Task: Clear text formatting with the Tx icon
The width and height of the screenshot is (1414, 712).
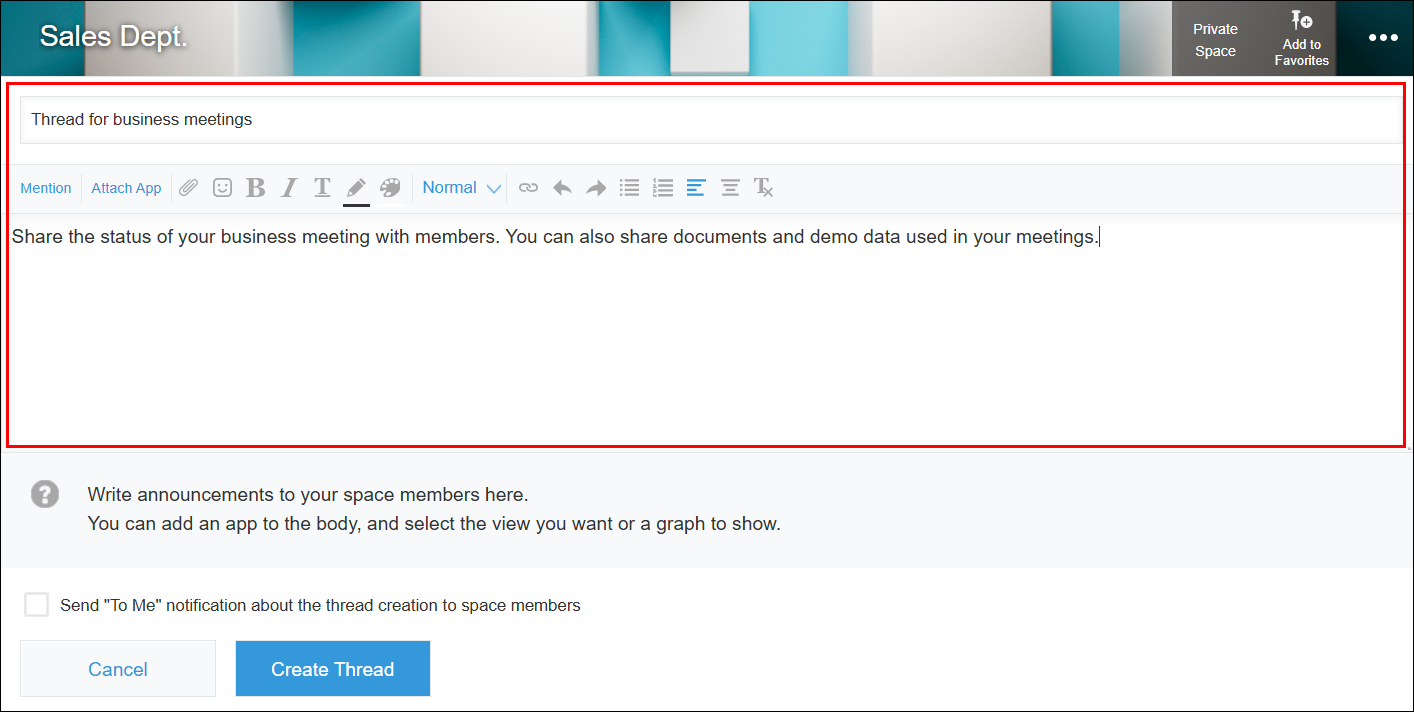Action: click(x=764, y=188)
